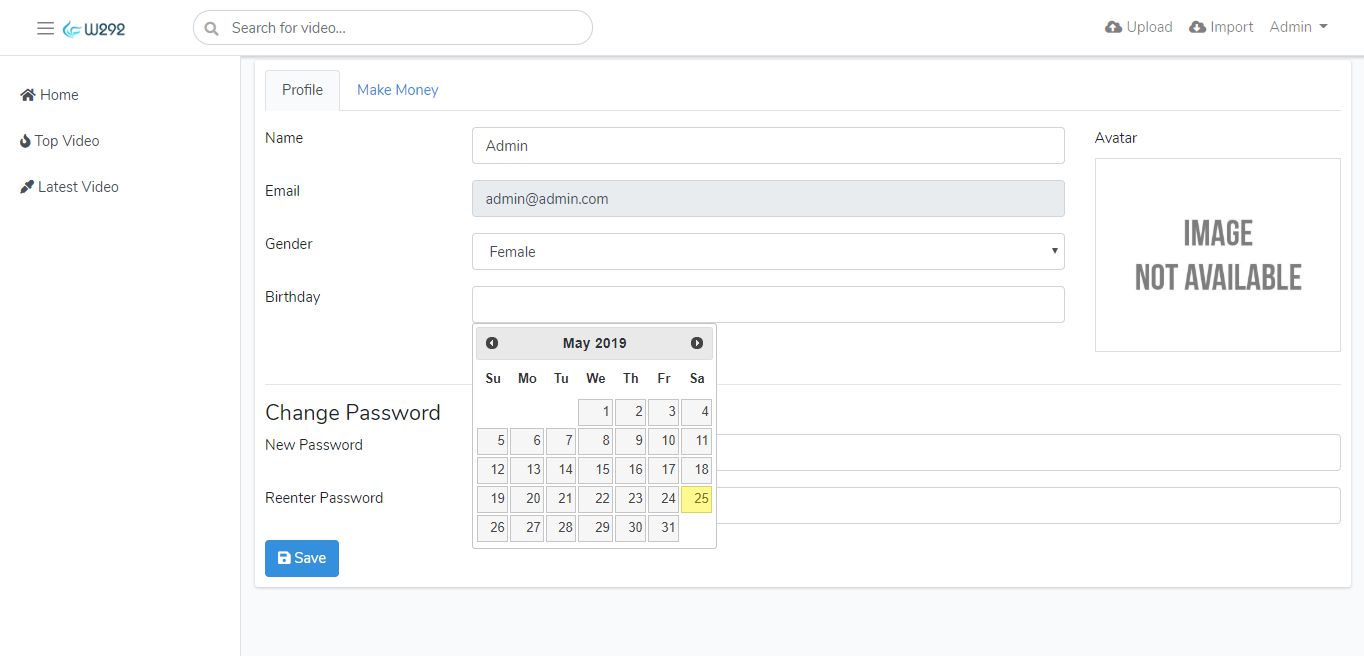Viewport: 1364px width, 656px height.
Task: Click the avatar image placeholder
Action: pyautogui.click(x=1217, y=255)
